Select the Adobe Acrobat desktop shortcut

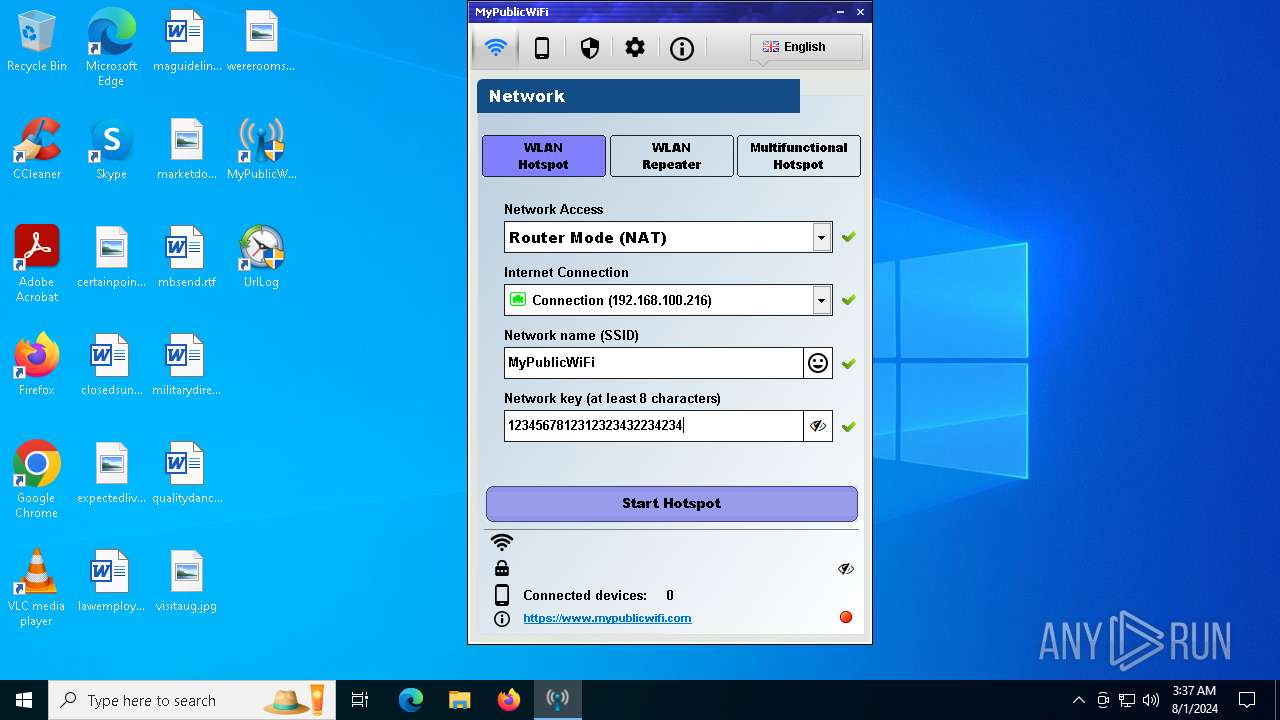point(37,264)
